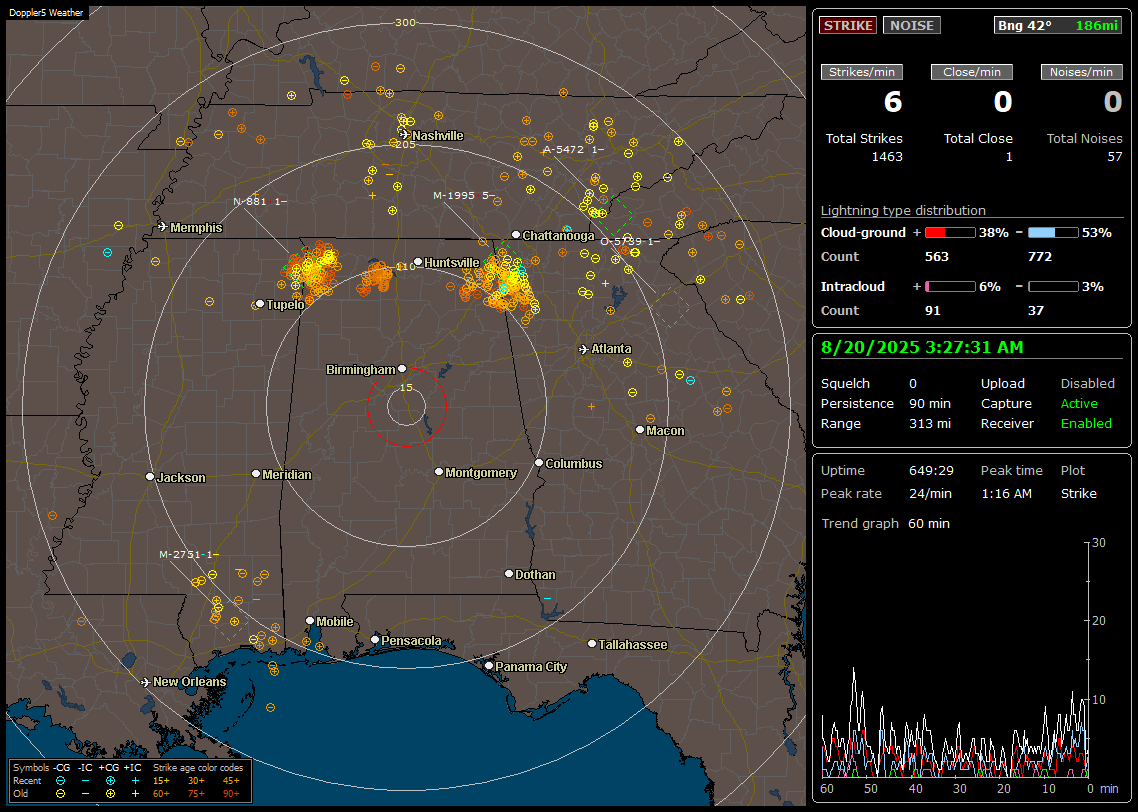Click the negative Cloud-ground blue percentage bar

tap(1053, 233)
